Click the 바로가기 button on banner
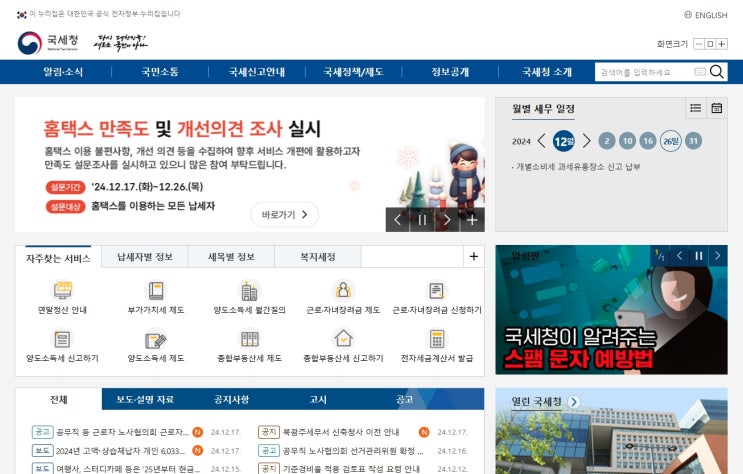 pyautogui.click(x=284, y=215)
